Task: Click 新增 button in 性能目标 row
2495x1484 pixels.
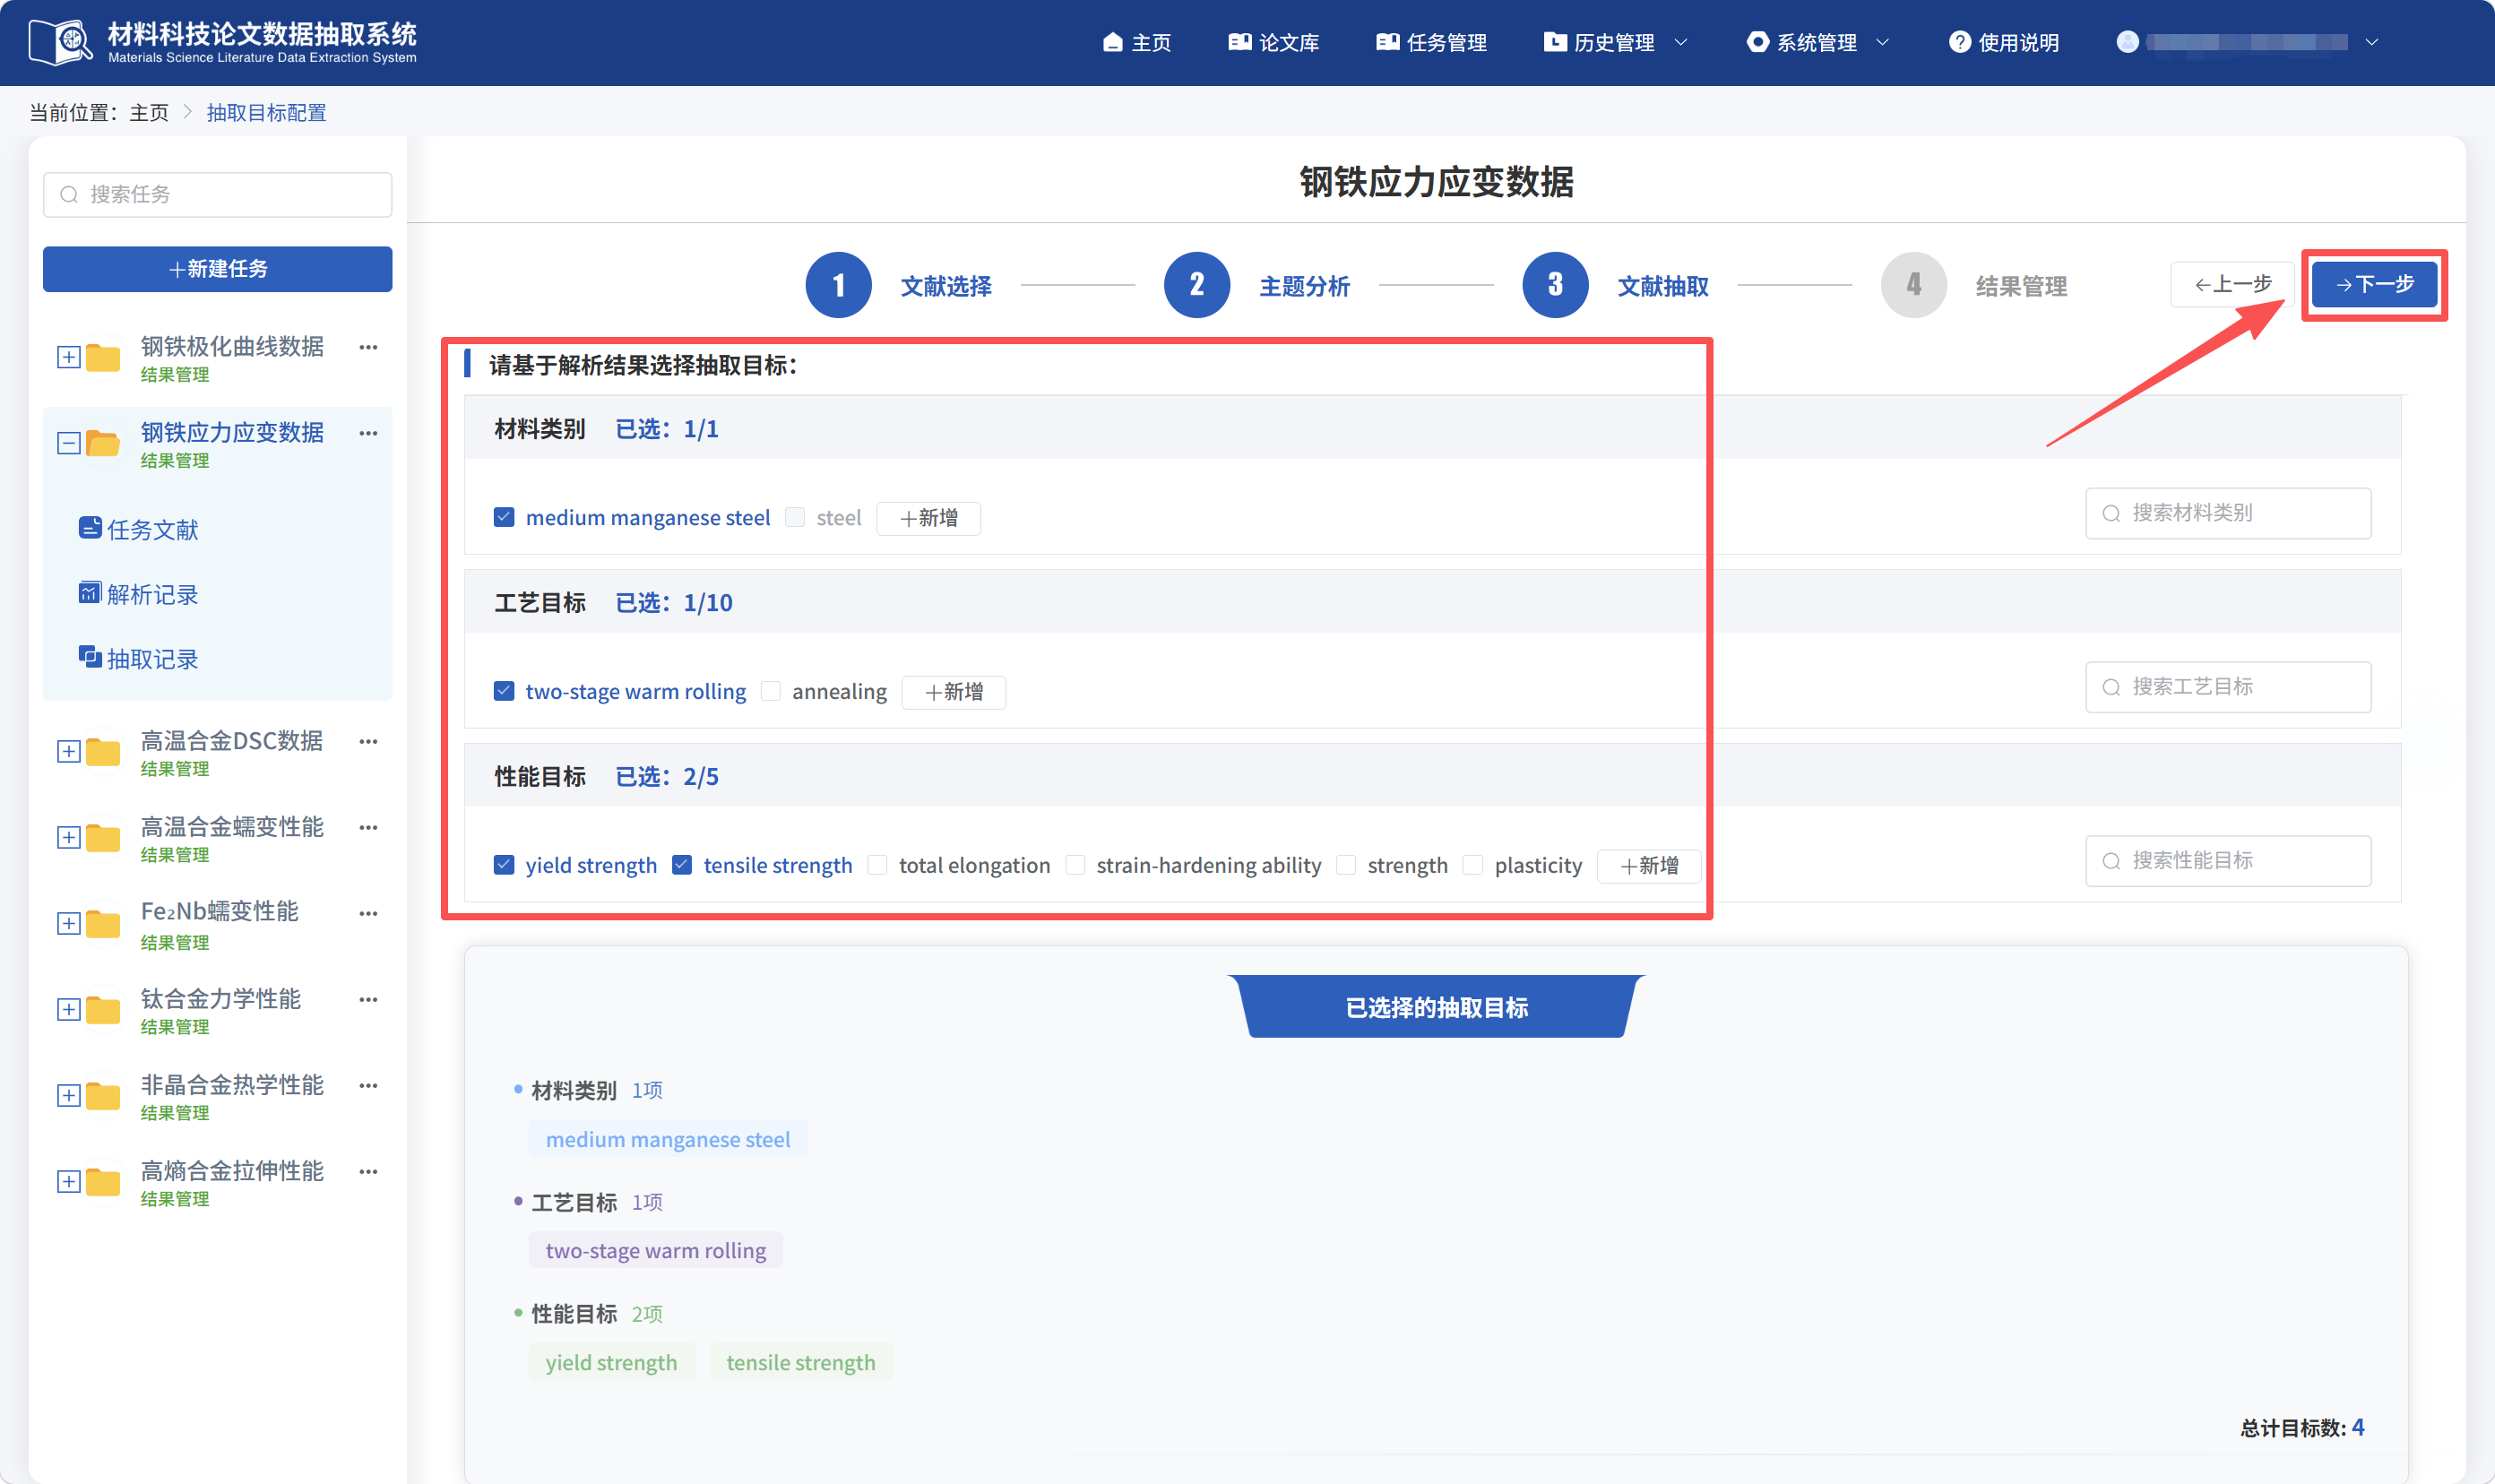Action: coord(1649,866)
